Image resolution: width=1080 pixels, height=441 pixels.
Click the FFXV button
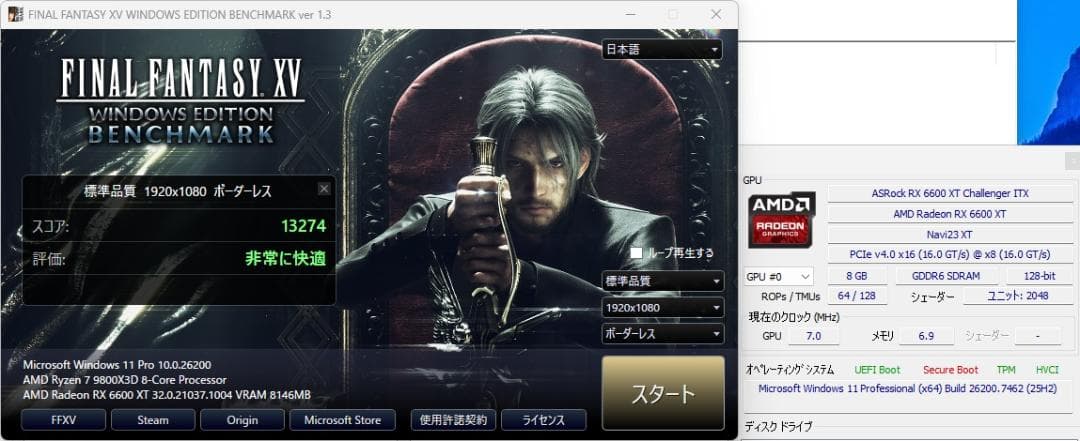(63, 420)
